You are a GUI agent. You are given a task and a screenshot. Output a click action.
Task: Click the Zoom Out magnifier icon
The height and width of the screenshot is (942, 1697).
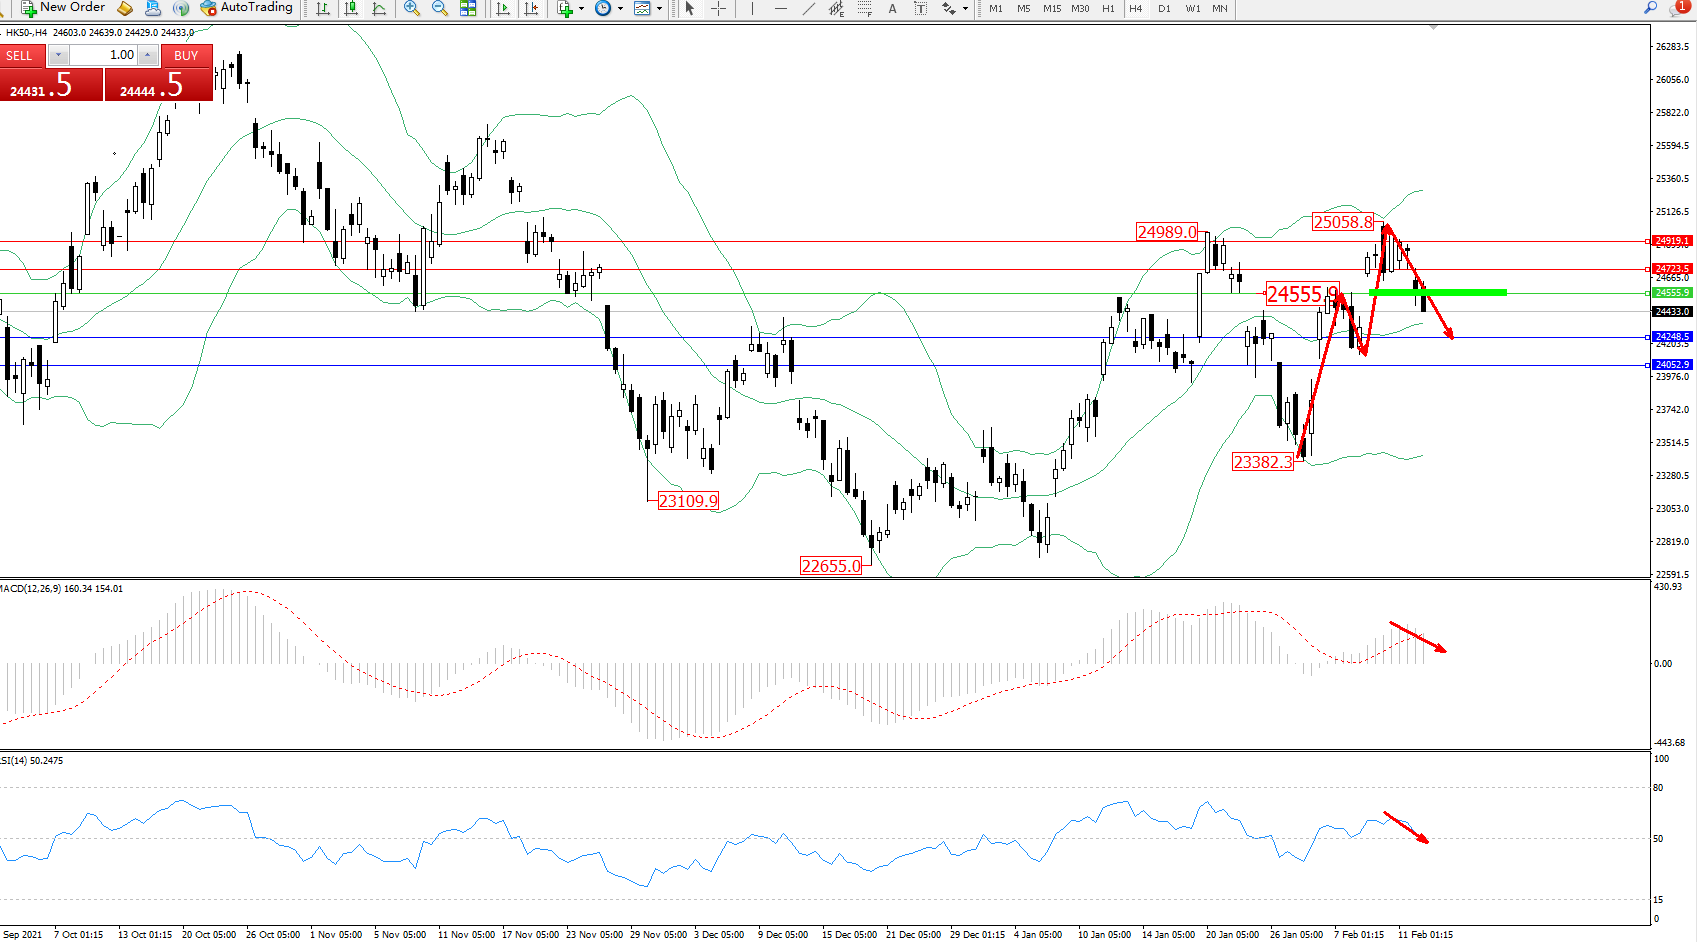tap(439, 8)
